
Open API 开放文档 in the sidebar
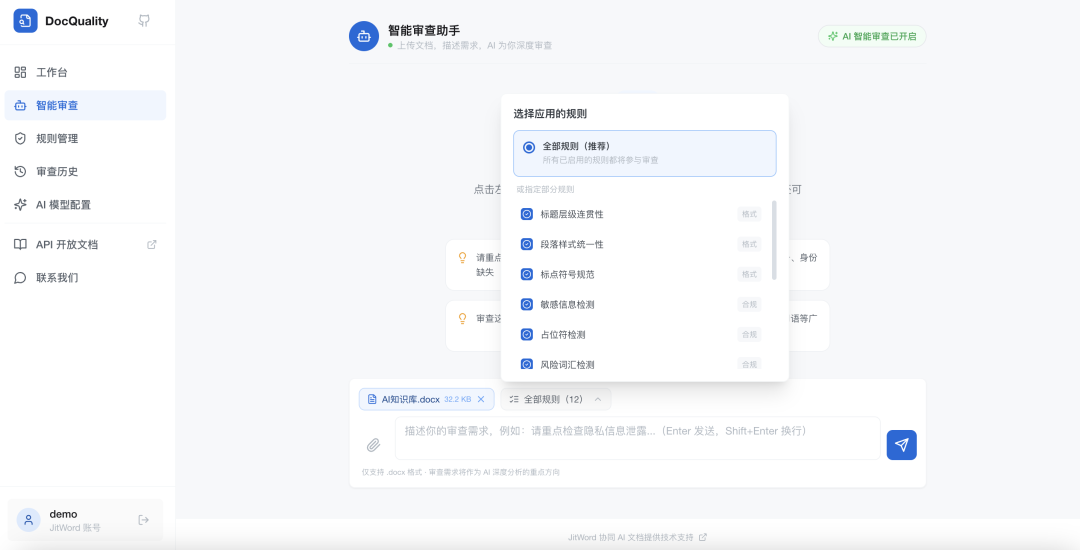pyautogui.click(x=85, y=244)
